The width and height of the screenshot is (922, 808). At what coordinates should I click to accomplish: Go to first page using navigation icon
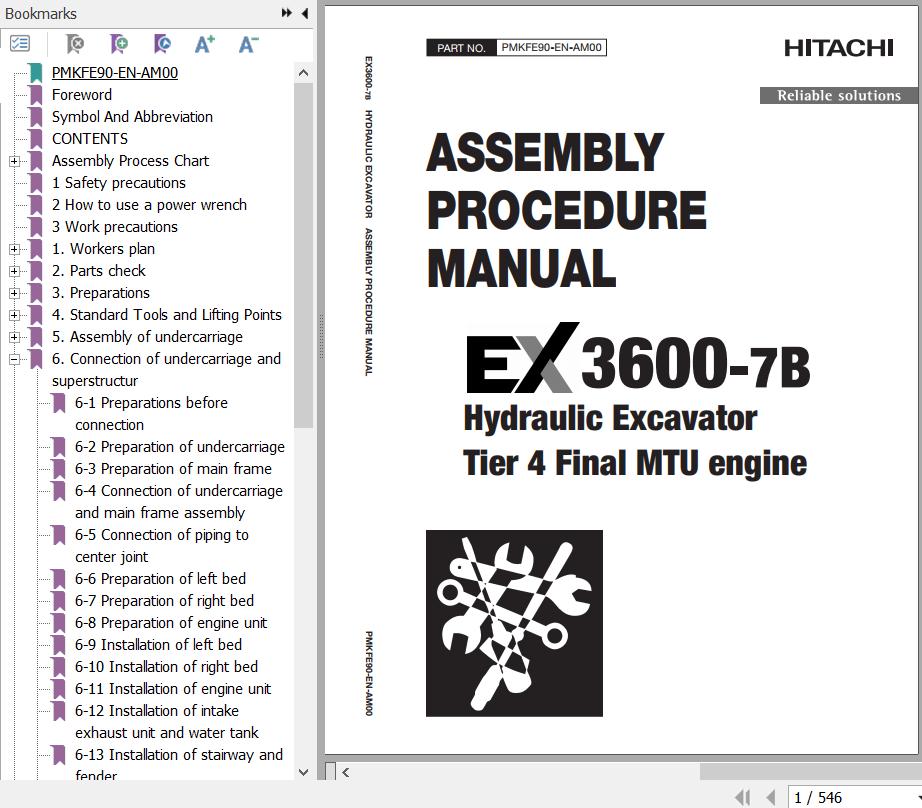(x=743, y=797)
